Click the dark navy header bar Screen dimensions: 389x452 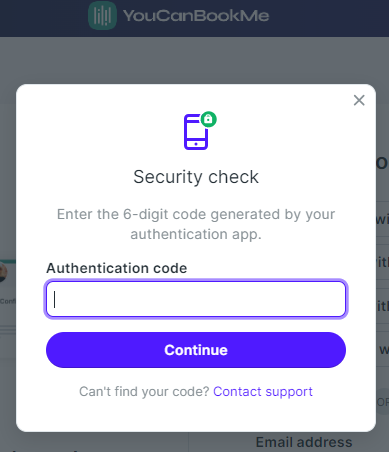[194, 18]
